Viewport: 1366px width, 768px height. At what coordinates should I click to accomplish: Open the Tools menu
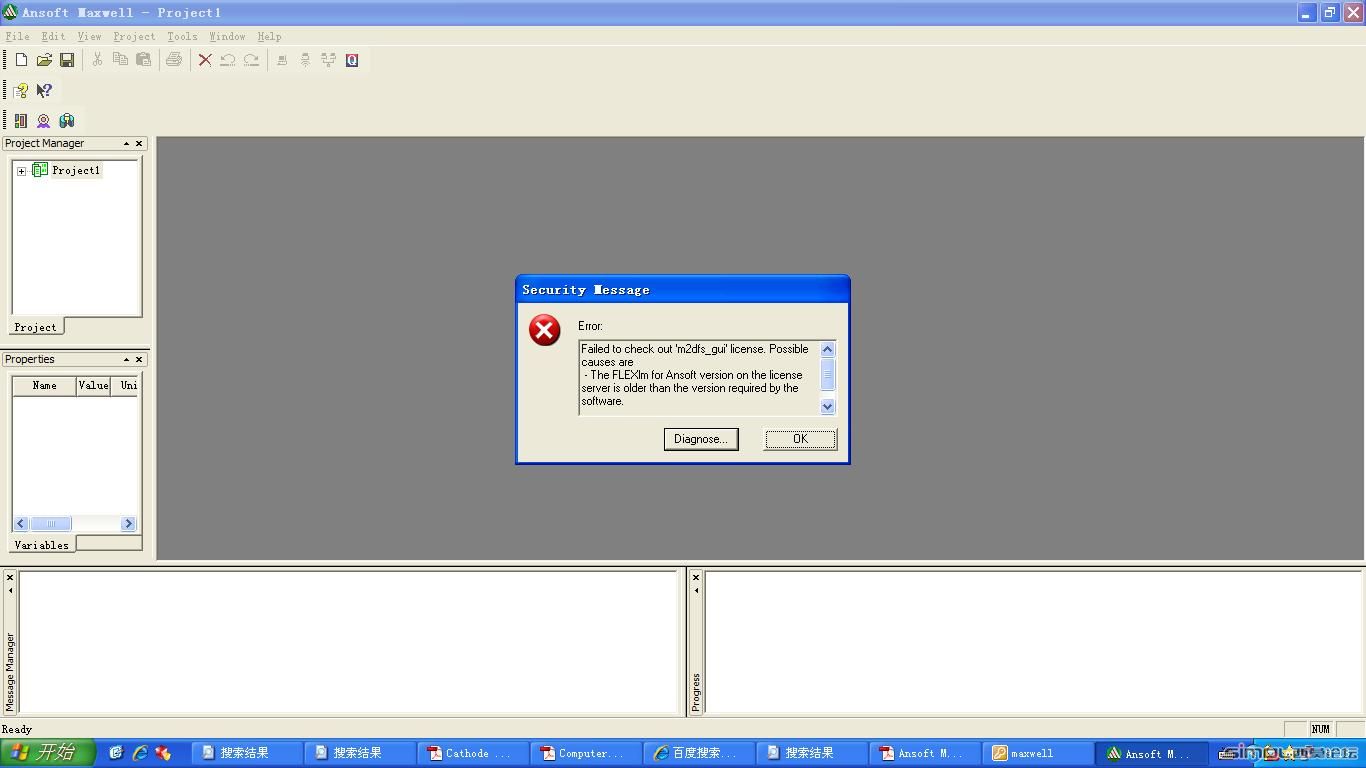click(x=182, y=36)
